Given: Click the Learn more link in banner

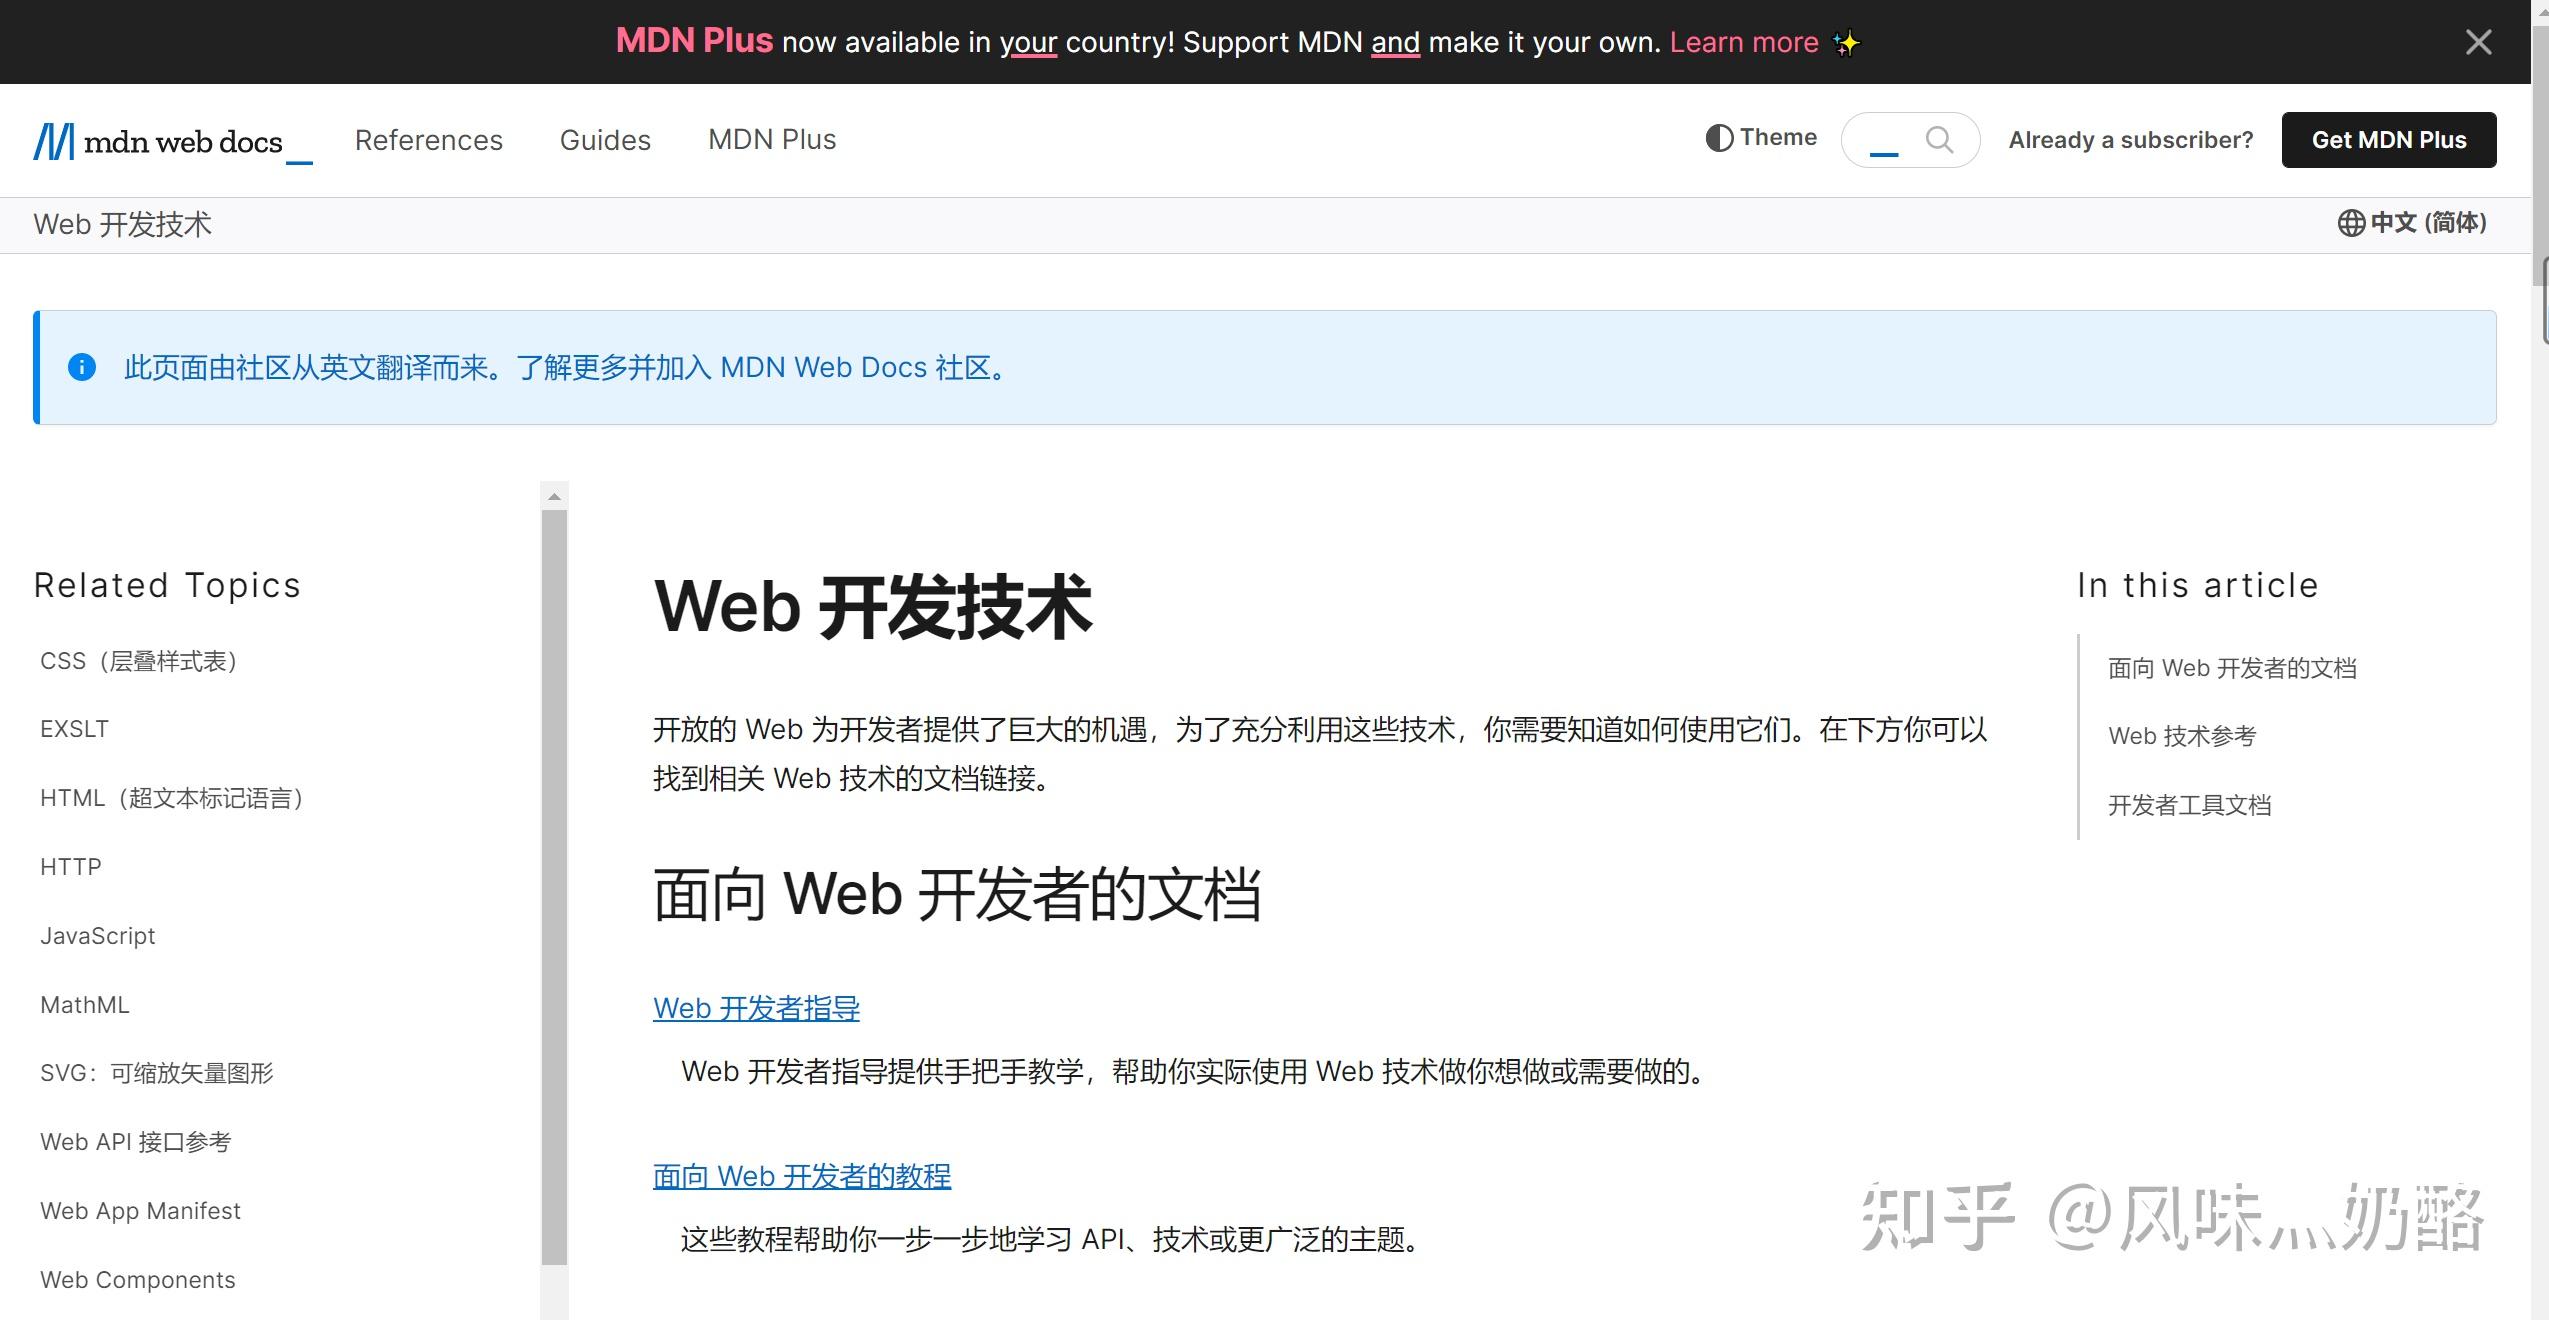Looking at the screenshot, I should 1744,42.
